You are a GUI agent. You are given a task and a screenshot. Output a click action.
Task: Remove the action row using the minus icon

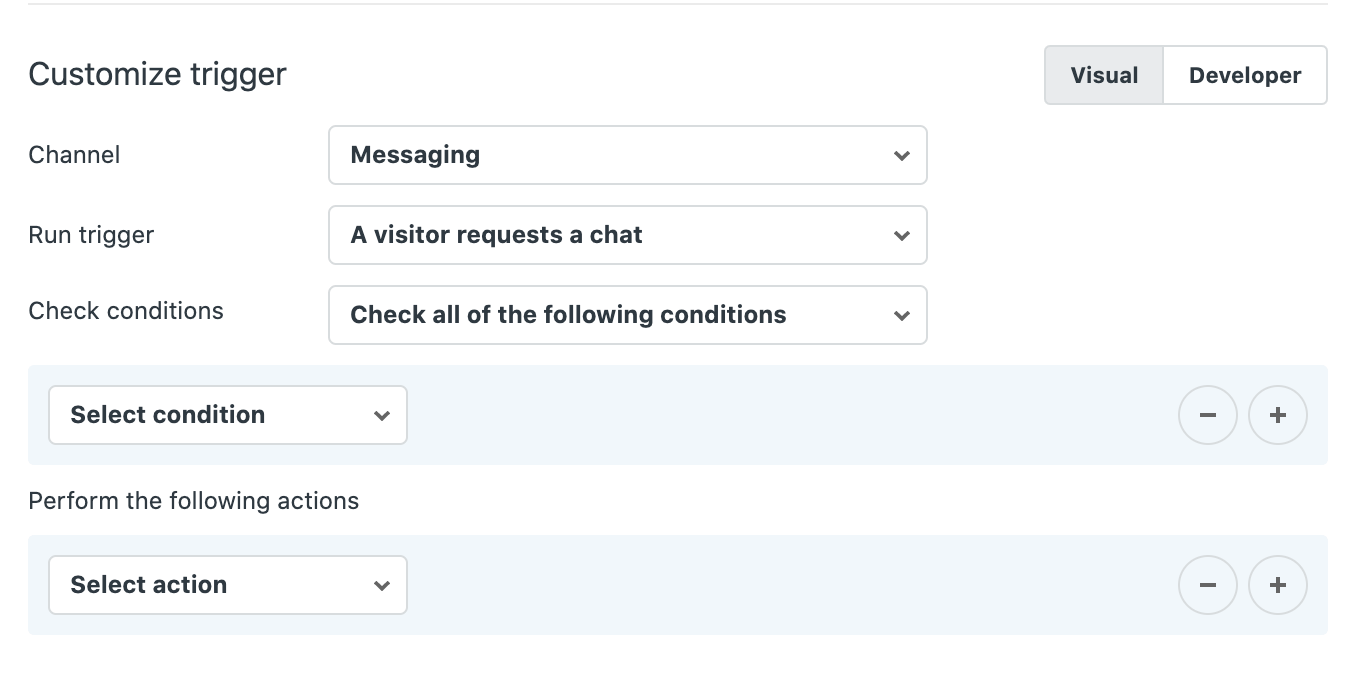1208,585
